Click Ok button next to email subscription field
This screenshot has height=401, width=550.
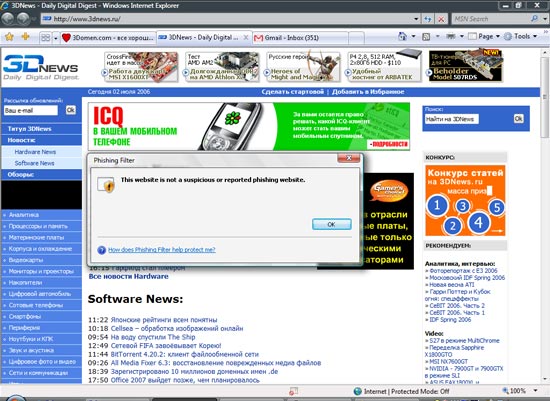71,110
